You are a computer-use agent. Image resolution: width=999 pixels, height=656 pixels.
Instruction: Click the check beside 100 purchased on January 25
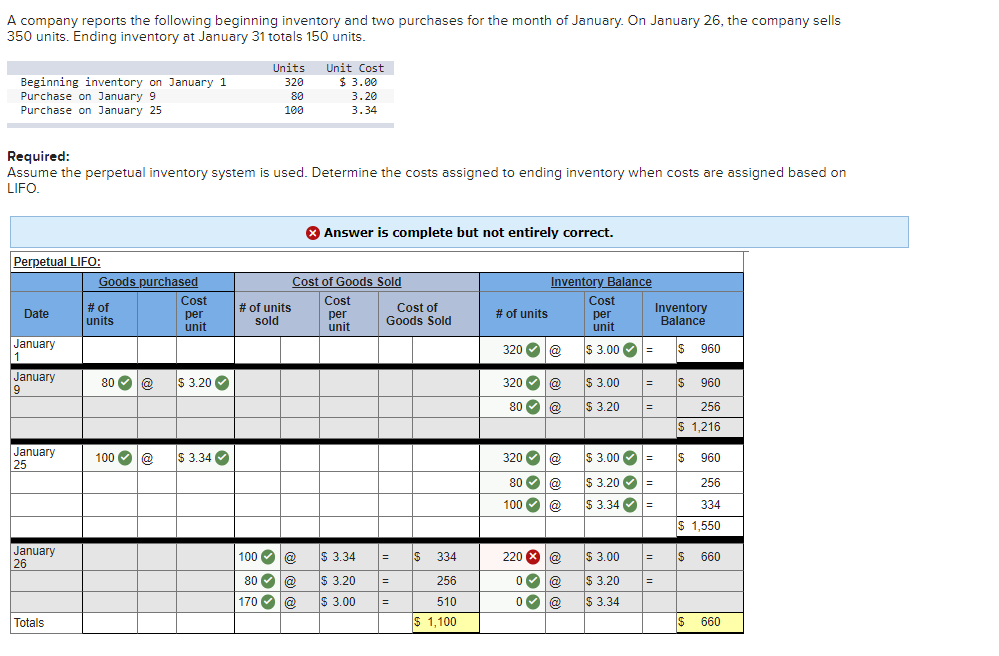pos(125,458)
